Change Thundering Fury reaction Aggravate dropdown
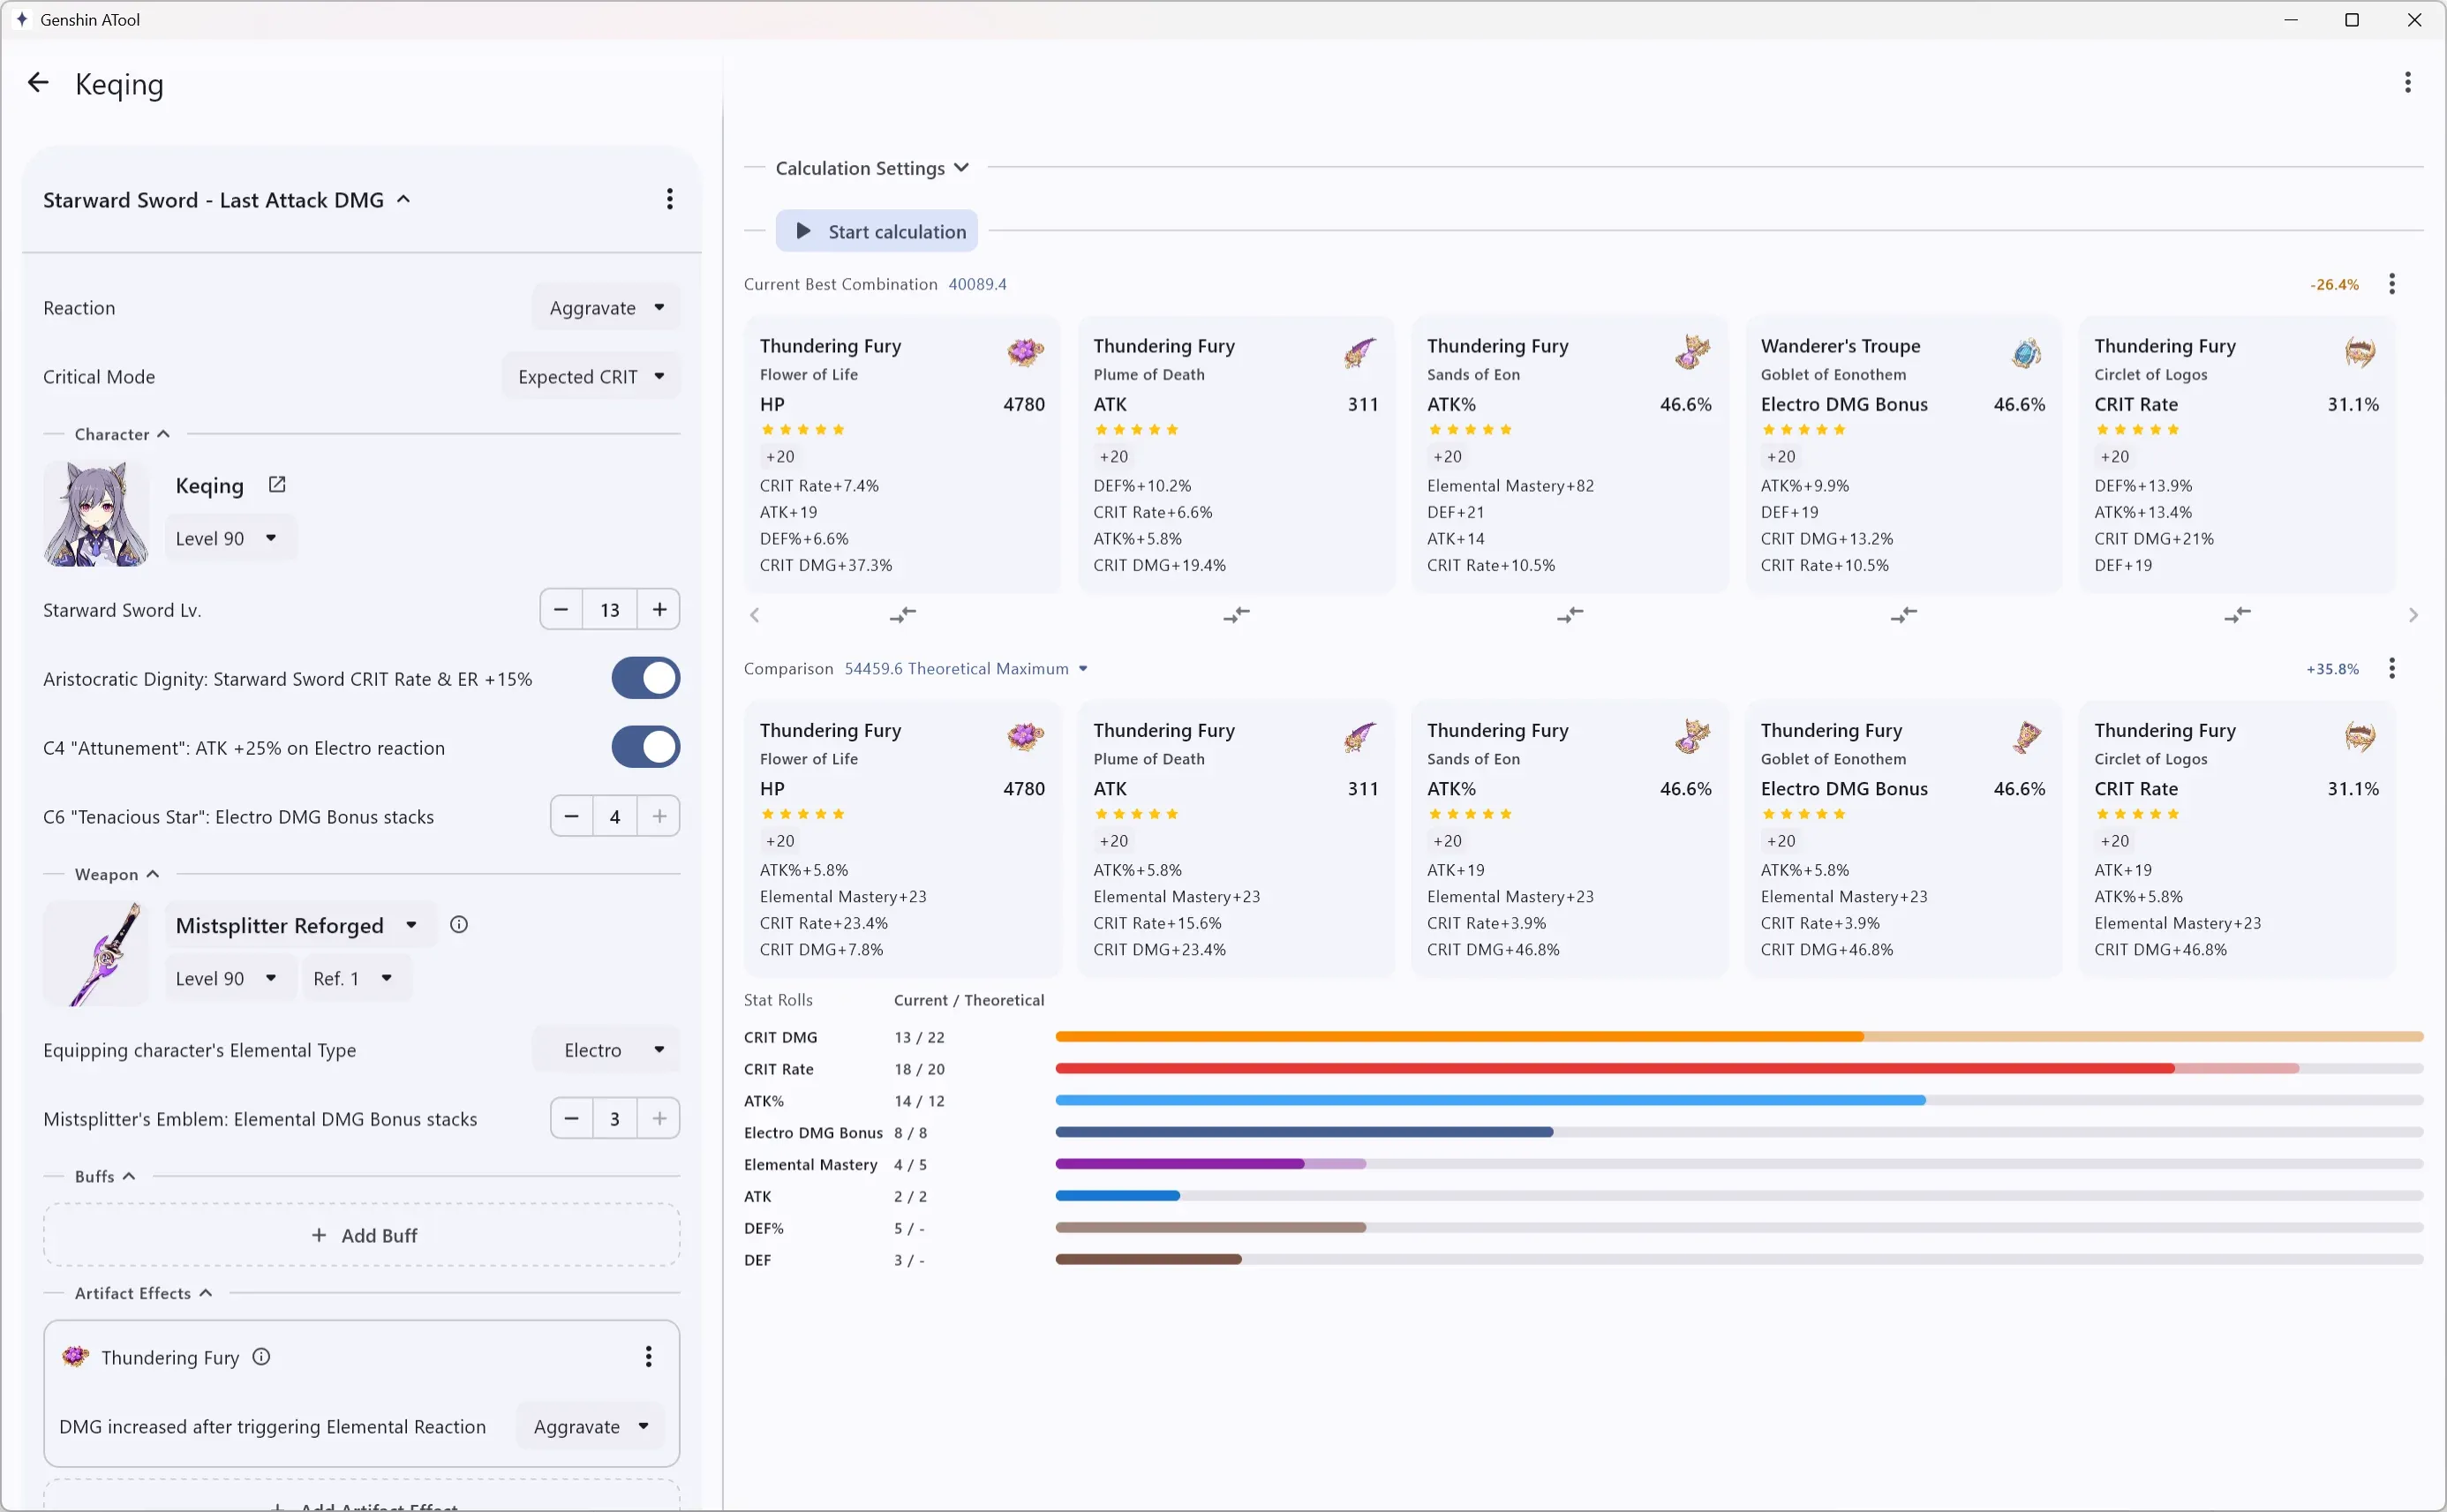The height and width of the screenshot is (1512, 2447). click(590, 1427)
